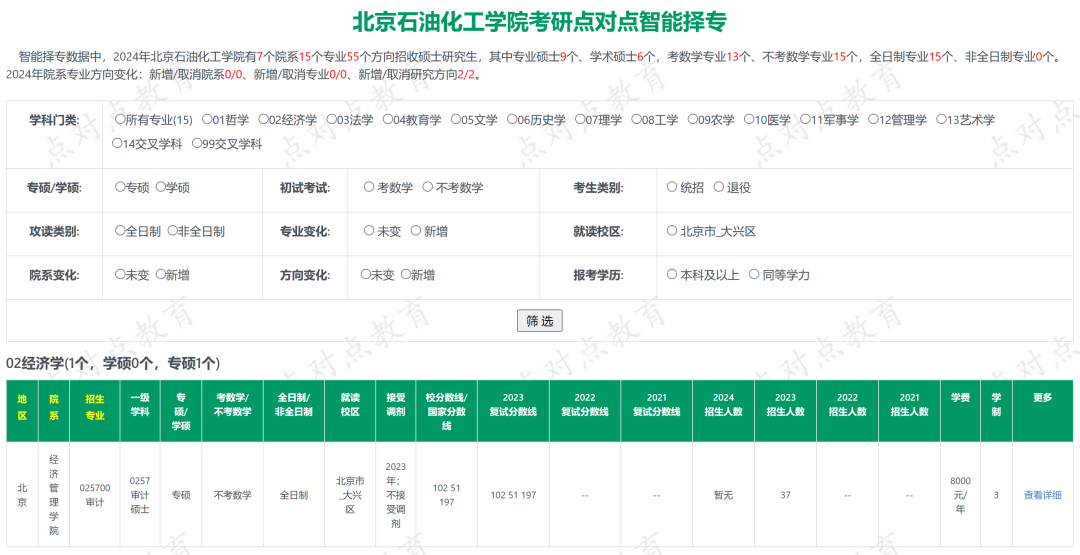Screen dimensions: 1080x555
Task: Click the 一级学科 column header
Action: coord(140,411)
